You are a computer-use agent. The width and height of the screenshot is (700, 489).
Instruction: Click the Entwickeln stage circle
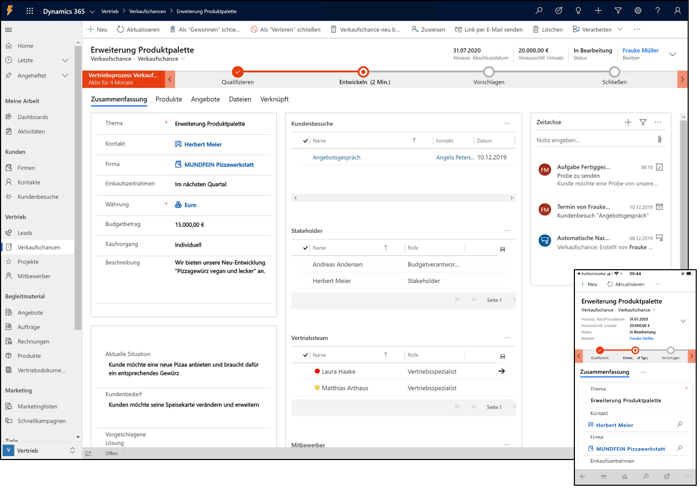[363, 71]
